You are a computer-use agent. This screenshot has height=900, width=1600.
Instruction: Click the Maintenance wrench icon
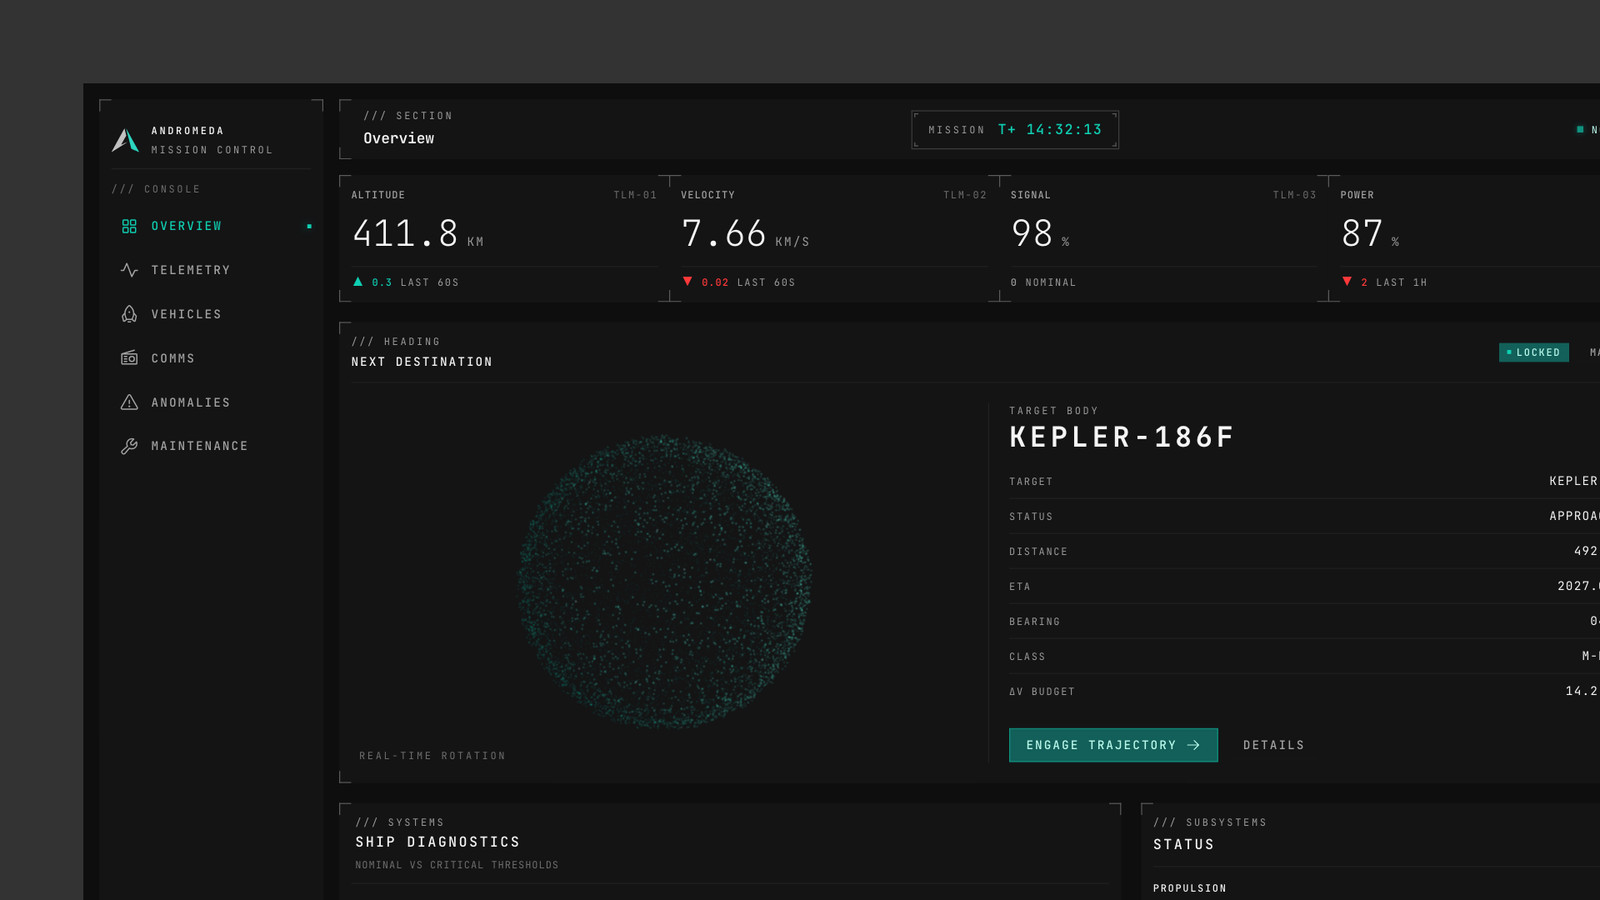129,446
